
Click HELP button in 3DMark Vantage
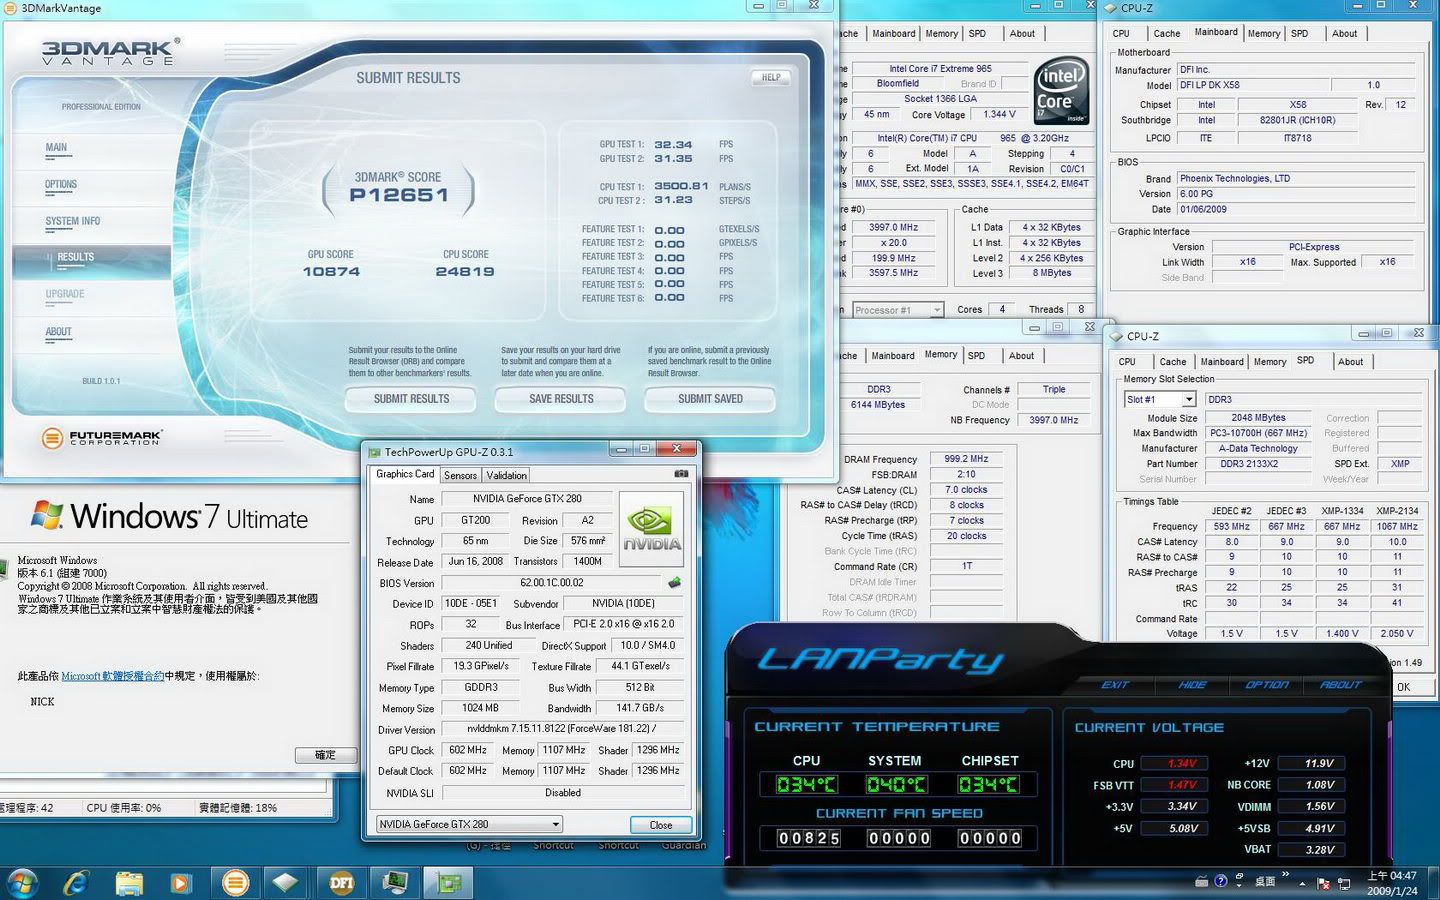click(770, 77)
